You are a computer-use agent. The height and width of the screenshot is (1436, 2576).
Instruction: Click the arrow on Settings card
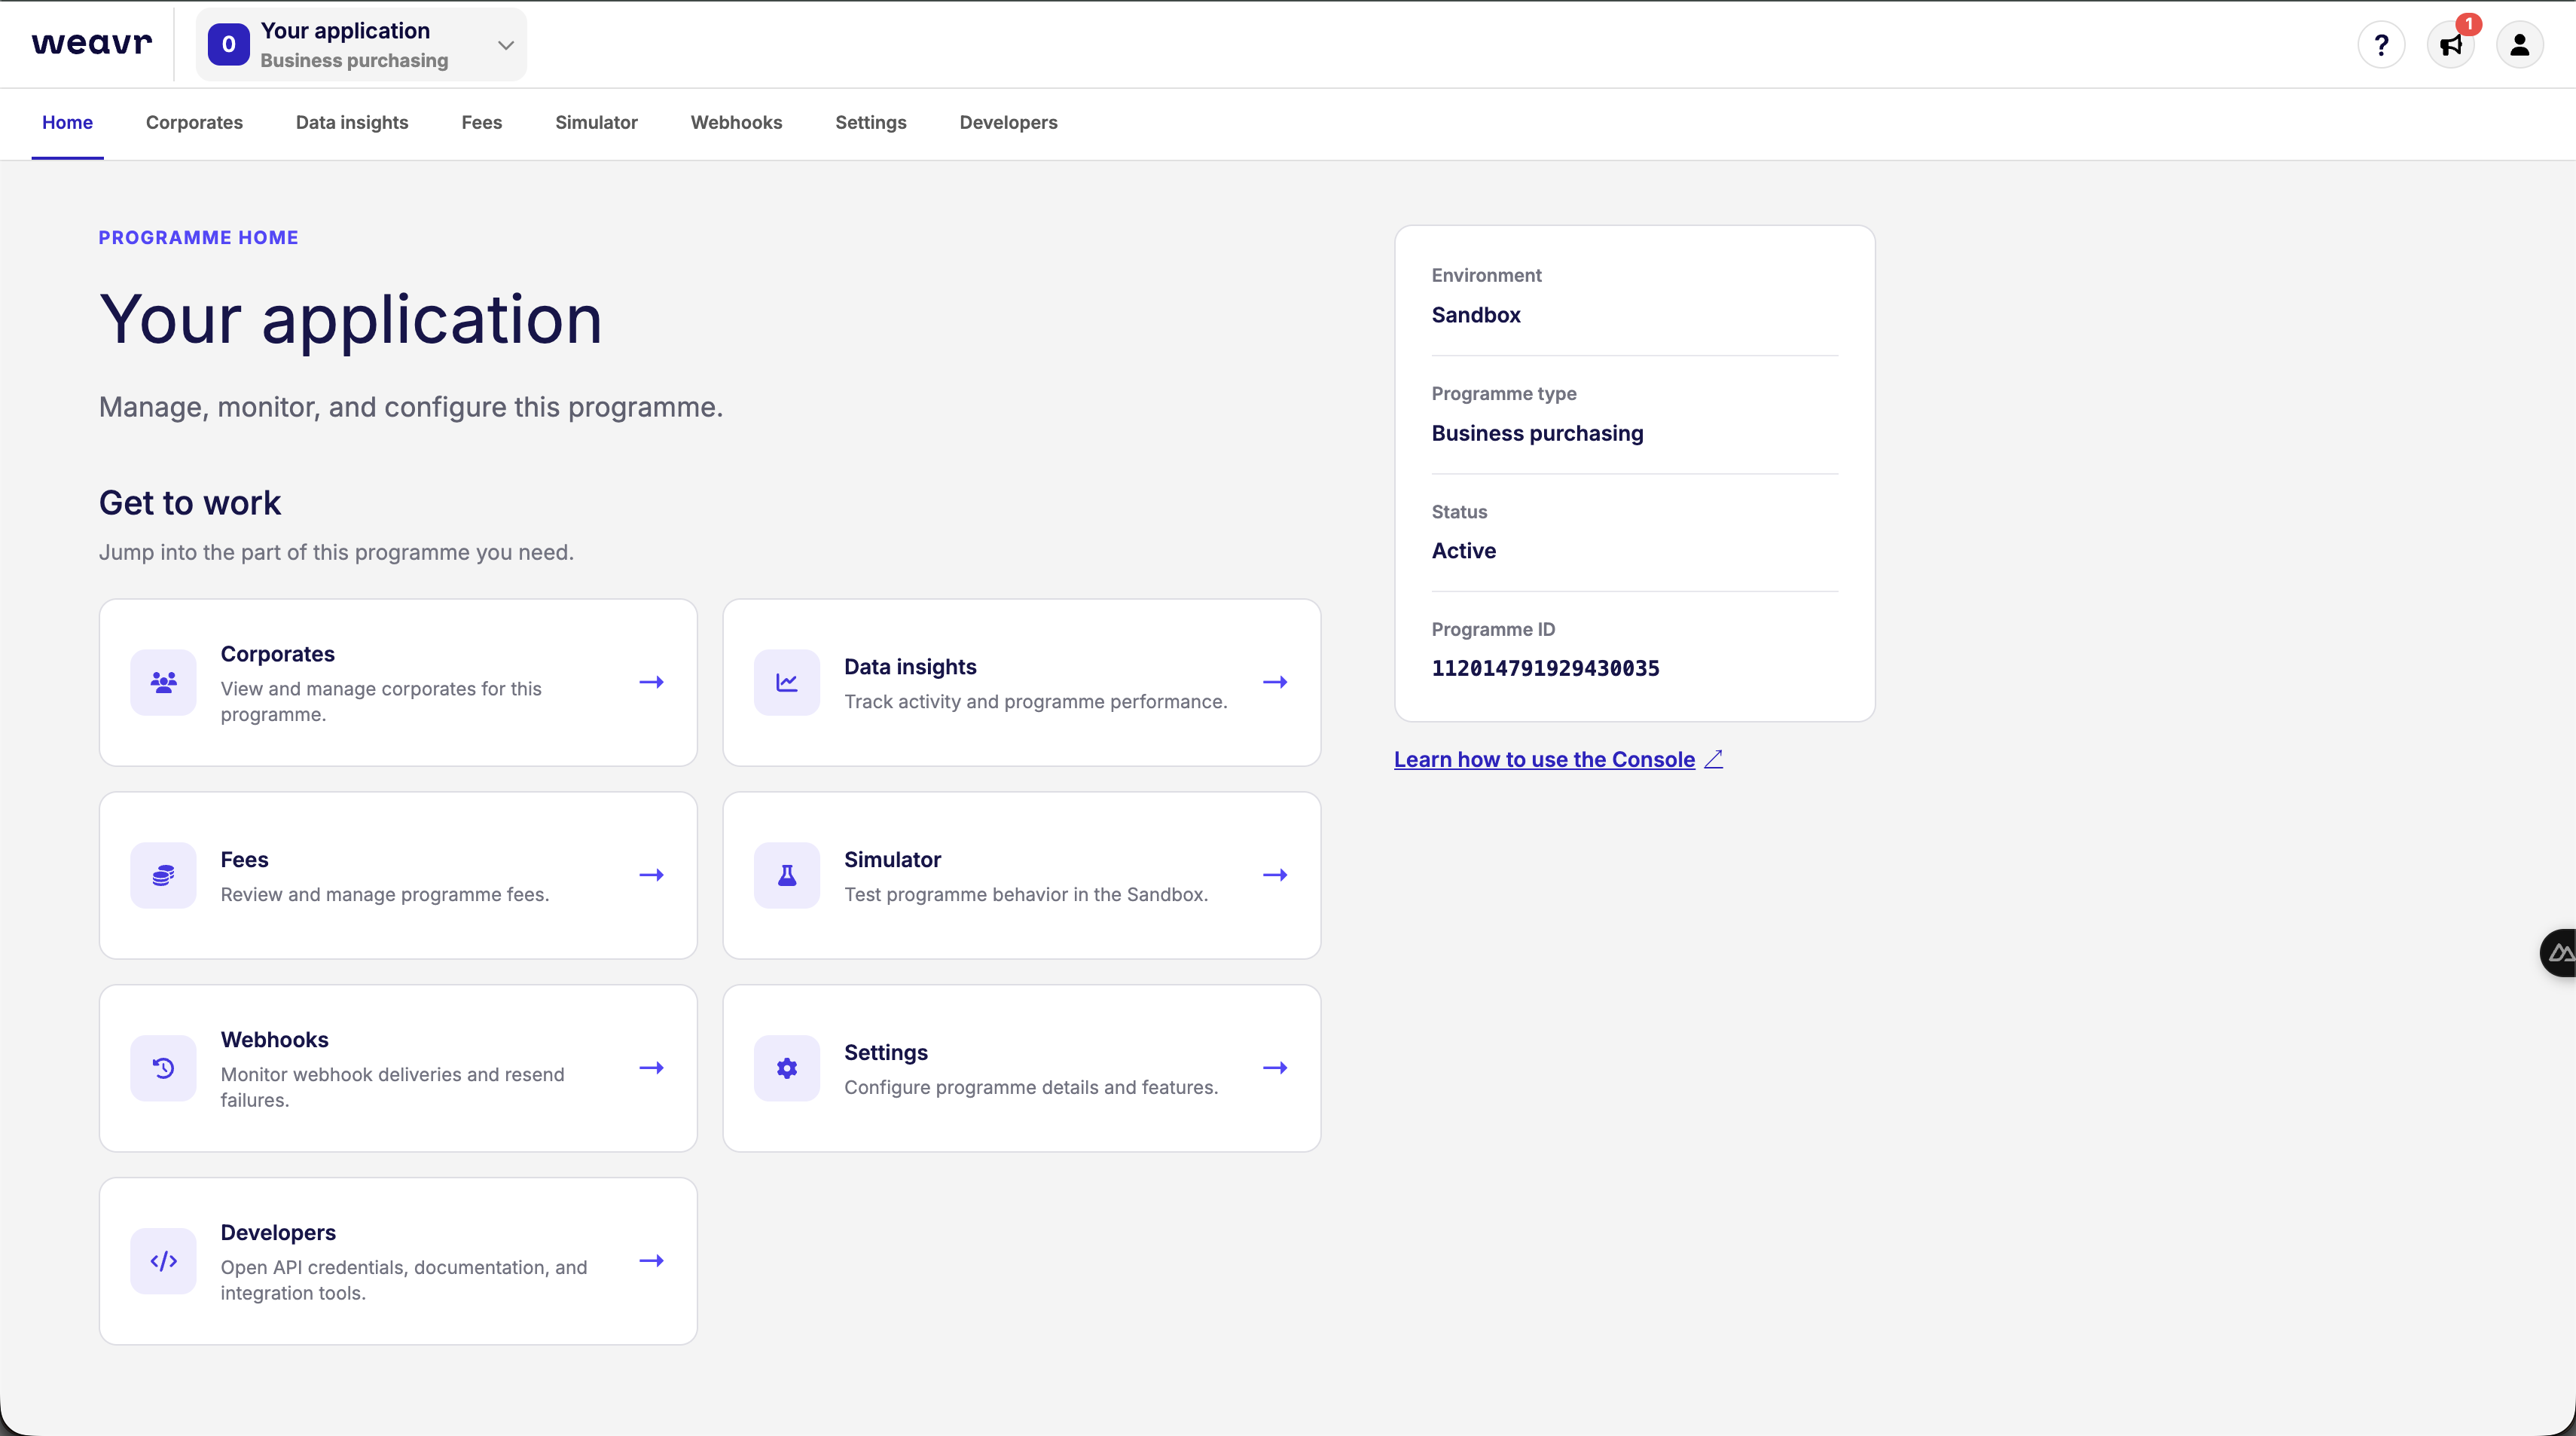click(1274, 1068)
